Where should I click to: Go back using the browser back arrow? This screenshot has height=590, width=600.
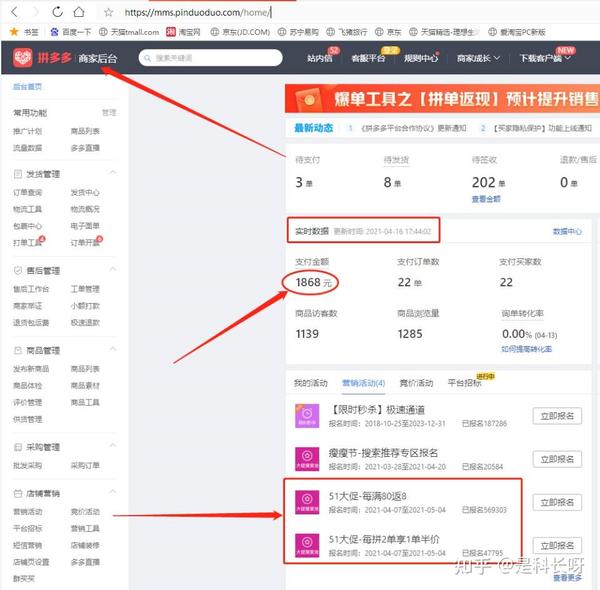click(x=15, y=12)
